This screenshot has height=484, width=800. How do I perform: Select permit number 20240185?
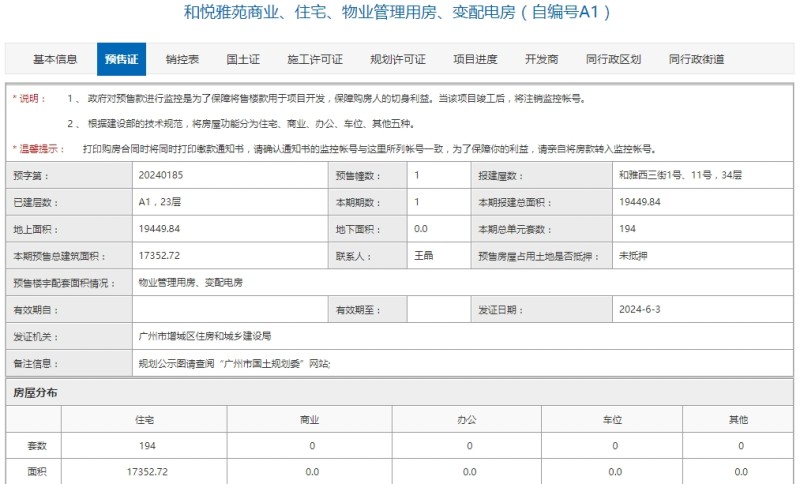pyautogui.click(x=161, y=175)
